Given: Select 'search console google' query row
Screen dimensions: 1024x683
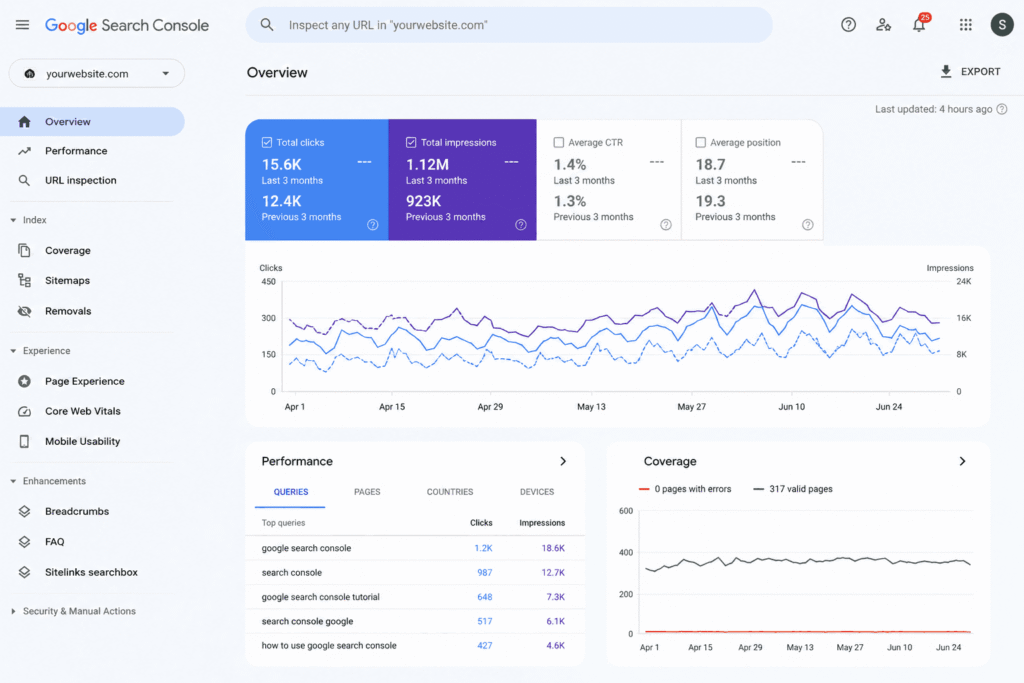Looking at the screenshot, I should tap(415, 621).
